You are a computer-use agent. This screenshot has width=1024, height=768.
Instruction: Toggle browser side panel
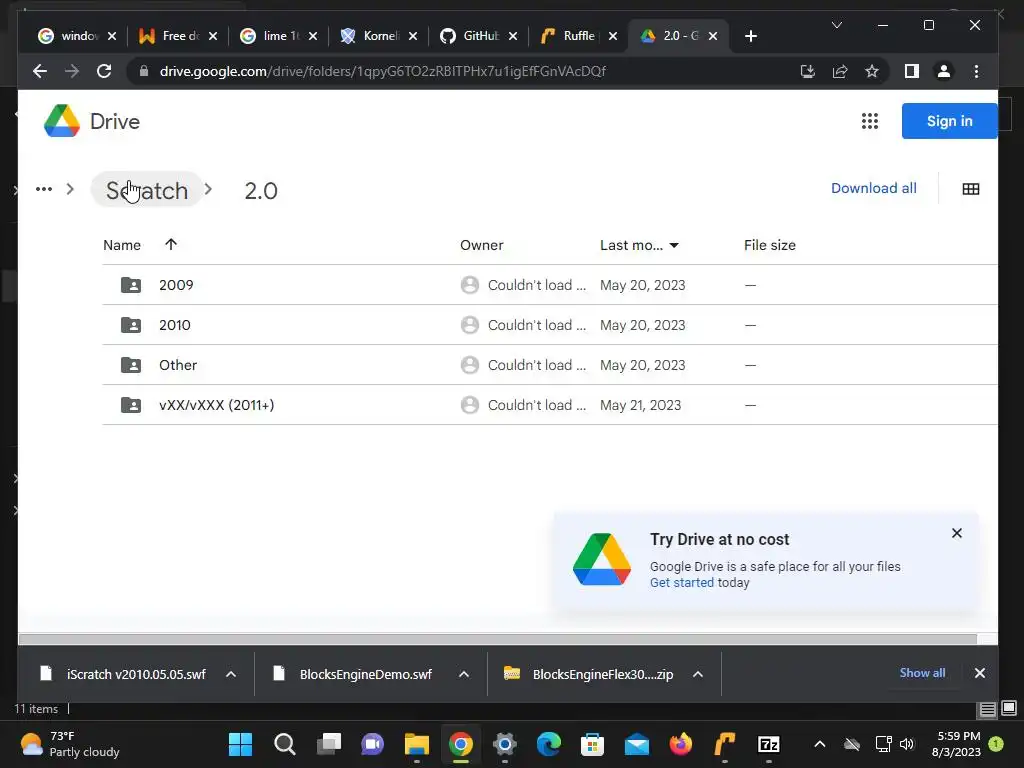(x=912, y=71)
